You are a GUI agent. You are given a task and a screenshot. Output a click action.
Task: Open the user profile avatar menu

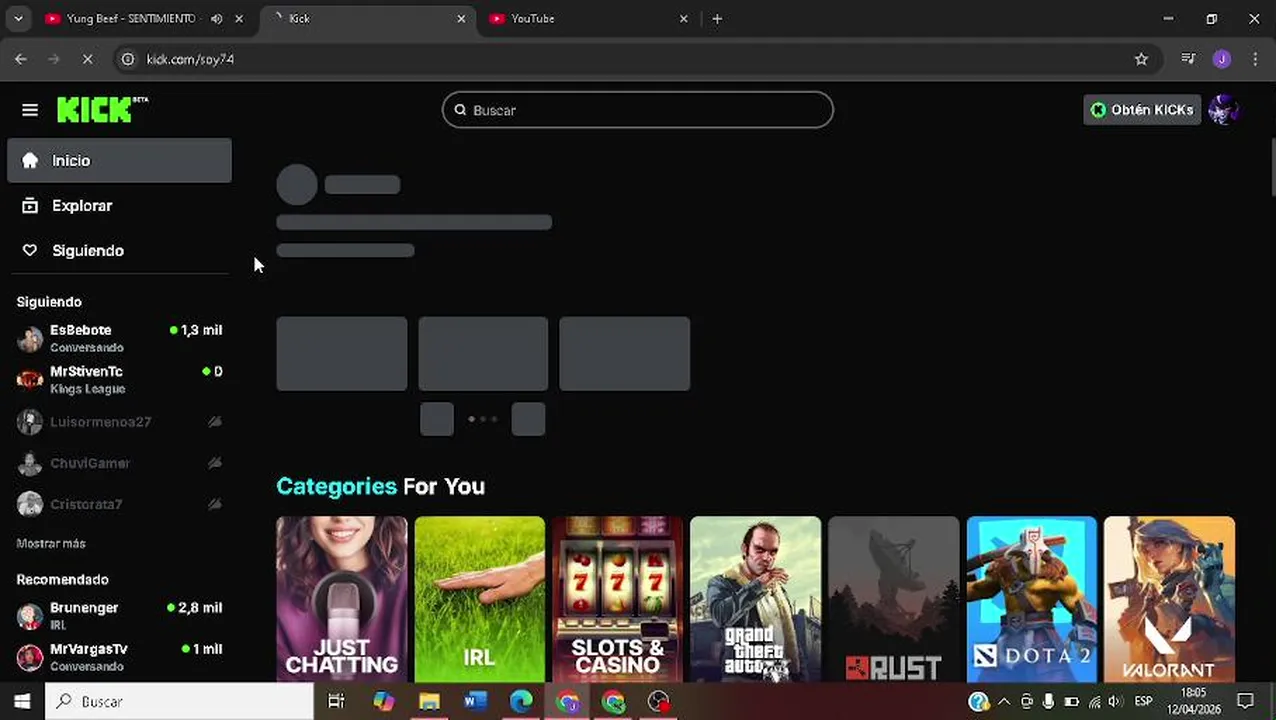click(1223, 110)
